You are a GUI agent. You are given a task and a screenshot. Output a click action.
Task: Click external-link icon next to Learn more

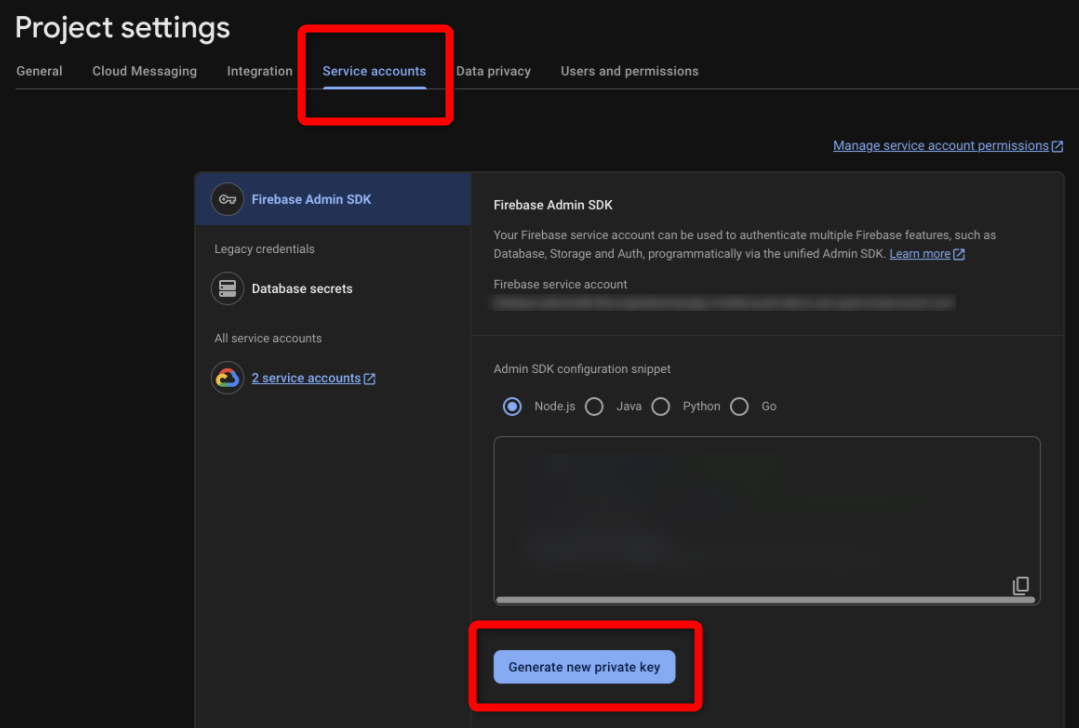click(959, 254)
